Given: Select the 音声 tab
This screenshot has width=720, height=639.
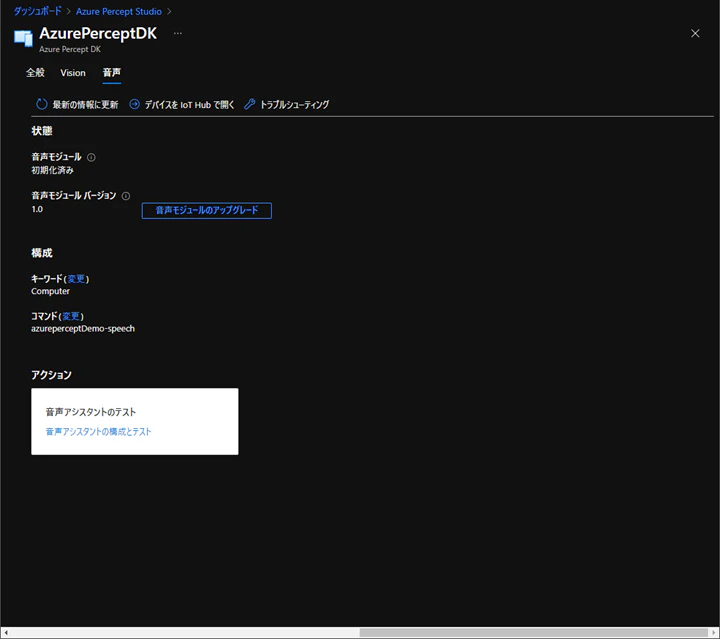Looking at the screenshot, I should point(112,73).
